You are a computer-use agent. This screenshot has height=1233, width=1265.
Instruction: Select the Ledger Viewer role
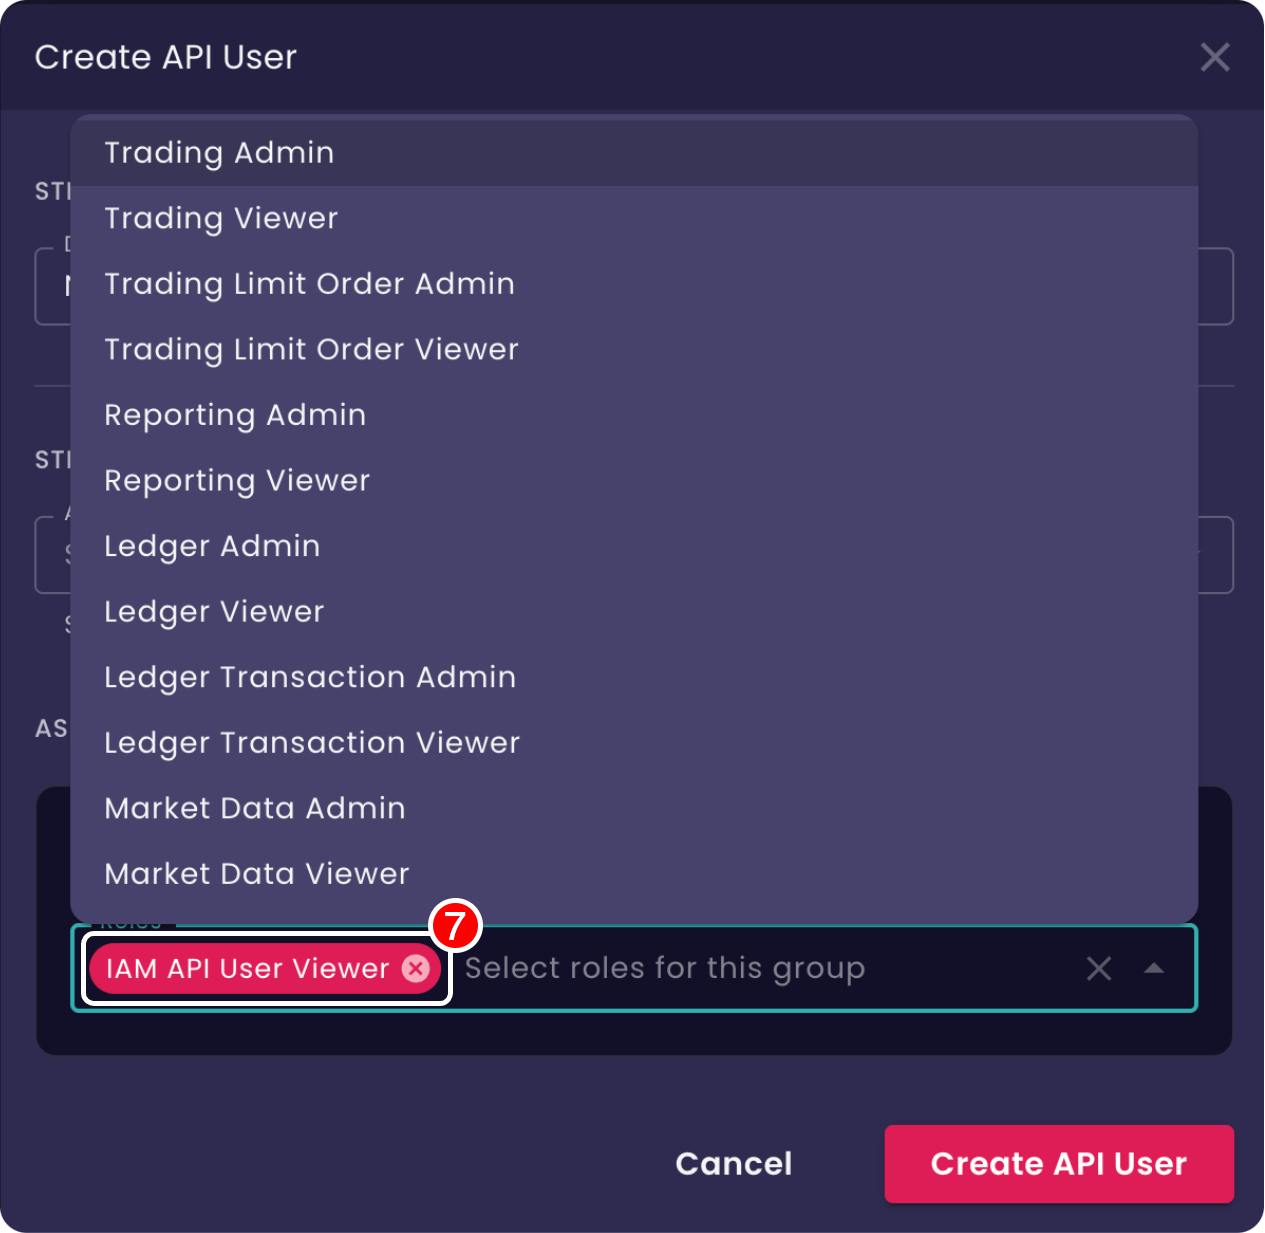tap(214, 611)
